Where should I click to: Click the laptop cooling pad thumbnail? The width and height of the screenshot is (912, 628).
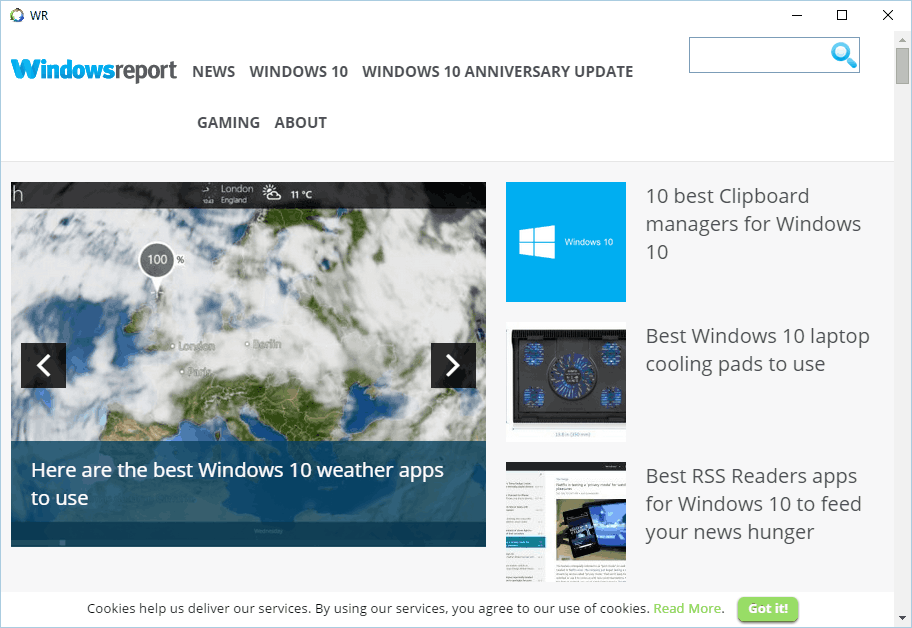(566, 382)
